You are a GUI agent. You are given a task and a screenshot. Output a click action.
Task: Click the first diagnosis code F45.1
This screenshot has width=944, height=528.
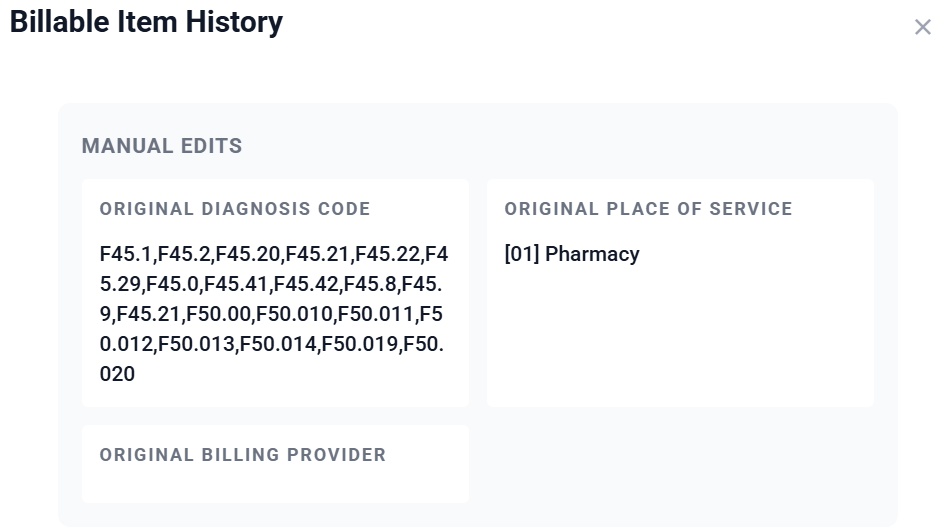pyautogui.click(x=125, y=254)
